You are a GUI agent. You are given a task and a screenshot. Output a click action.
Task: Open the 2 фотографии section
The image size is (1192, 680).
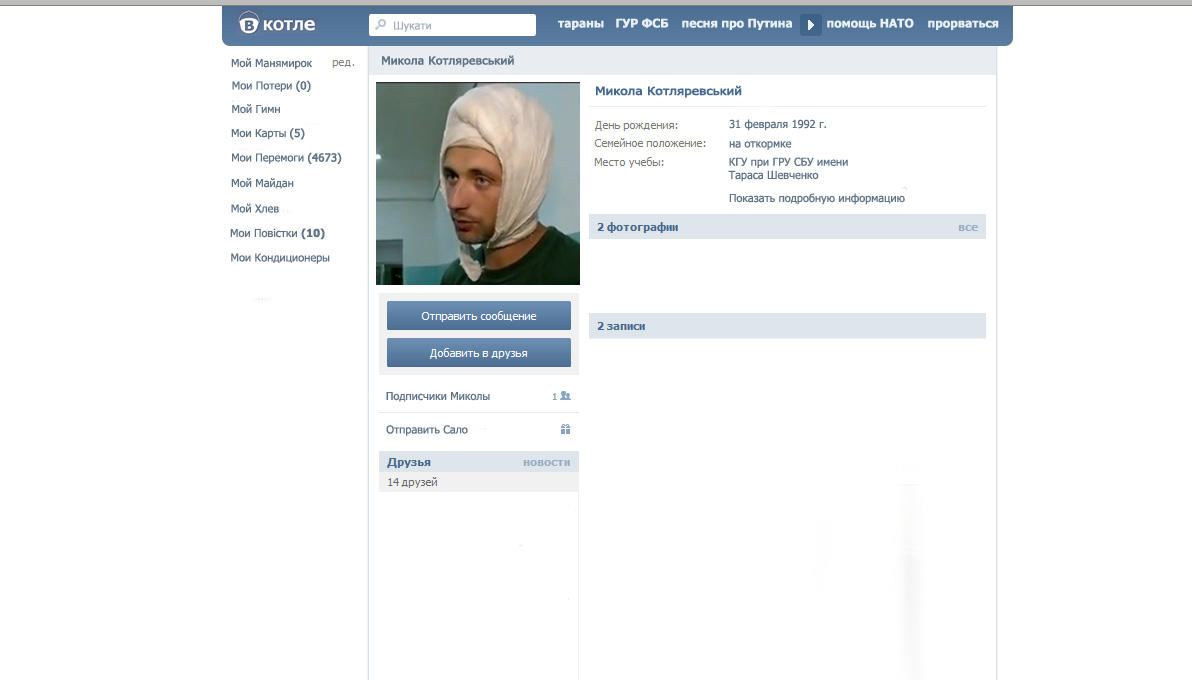637,227
